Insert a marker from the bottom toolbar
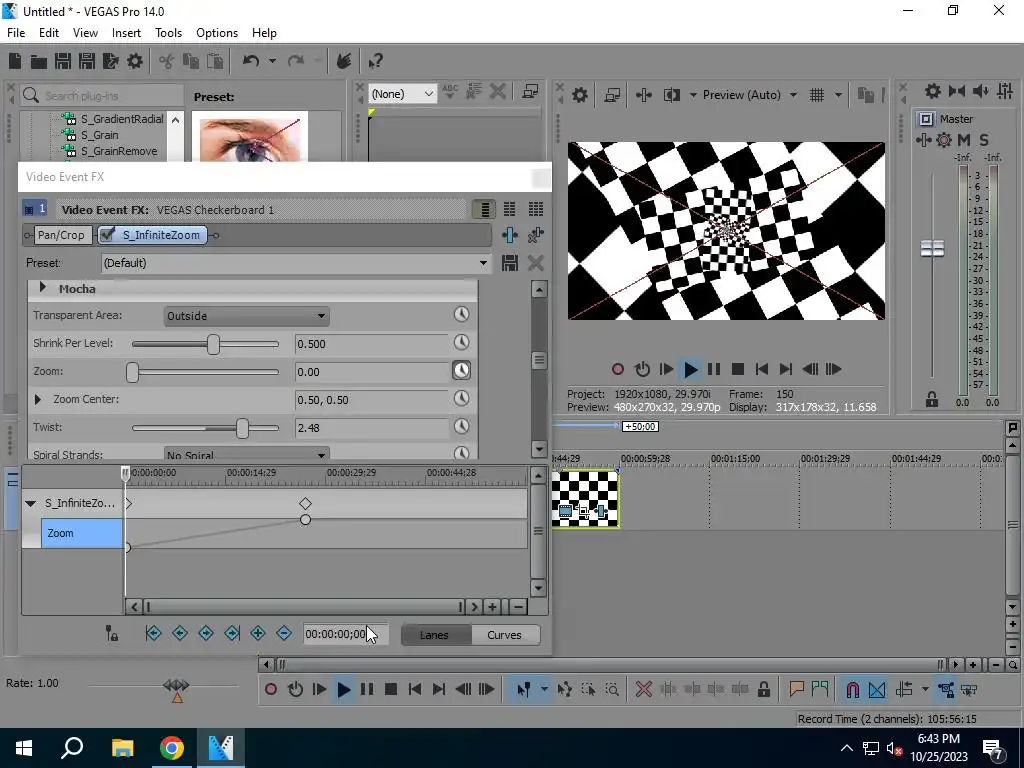1024x768 pixels. click(796, 690)
